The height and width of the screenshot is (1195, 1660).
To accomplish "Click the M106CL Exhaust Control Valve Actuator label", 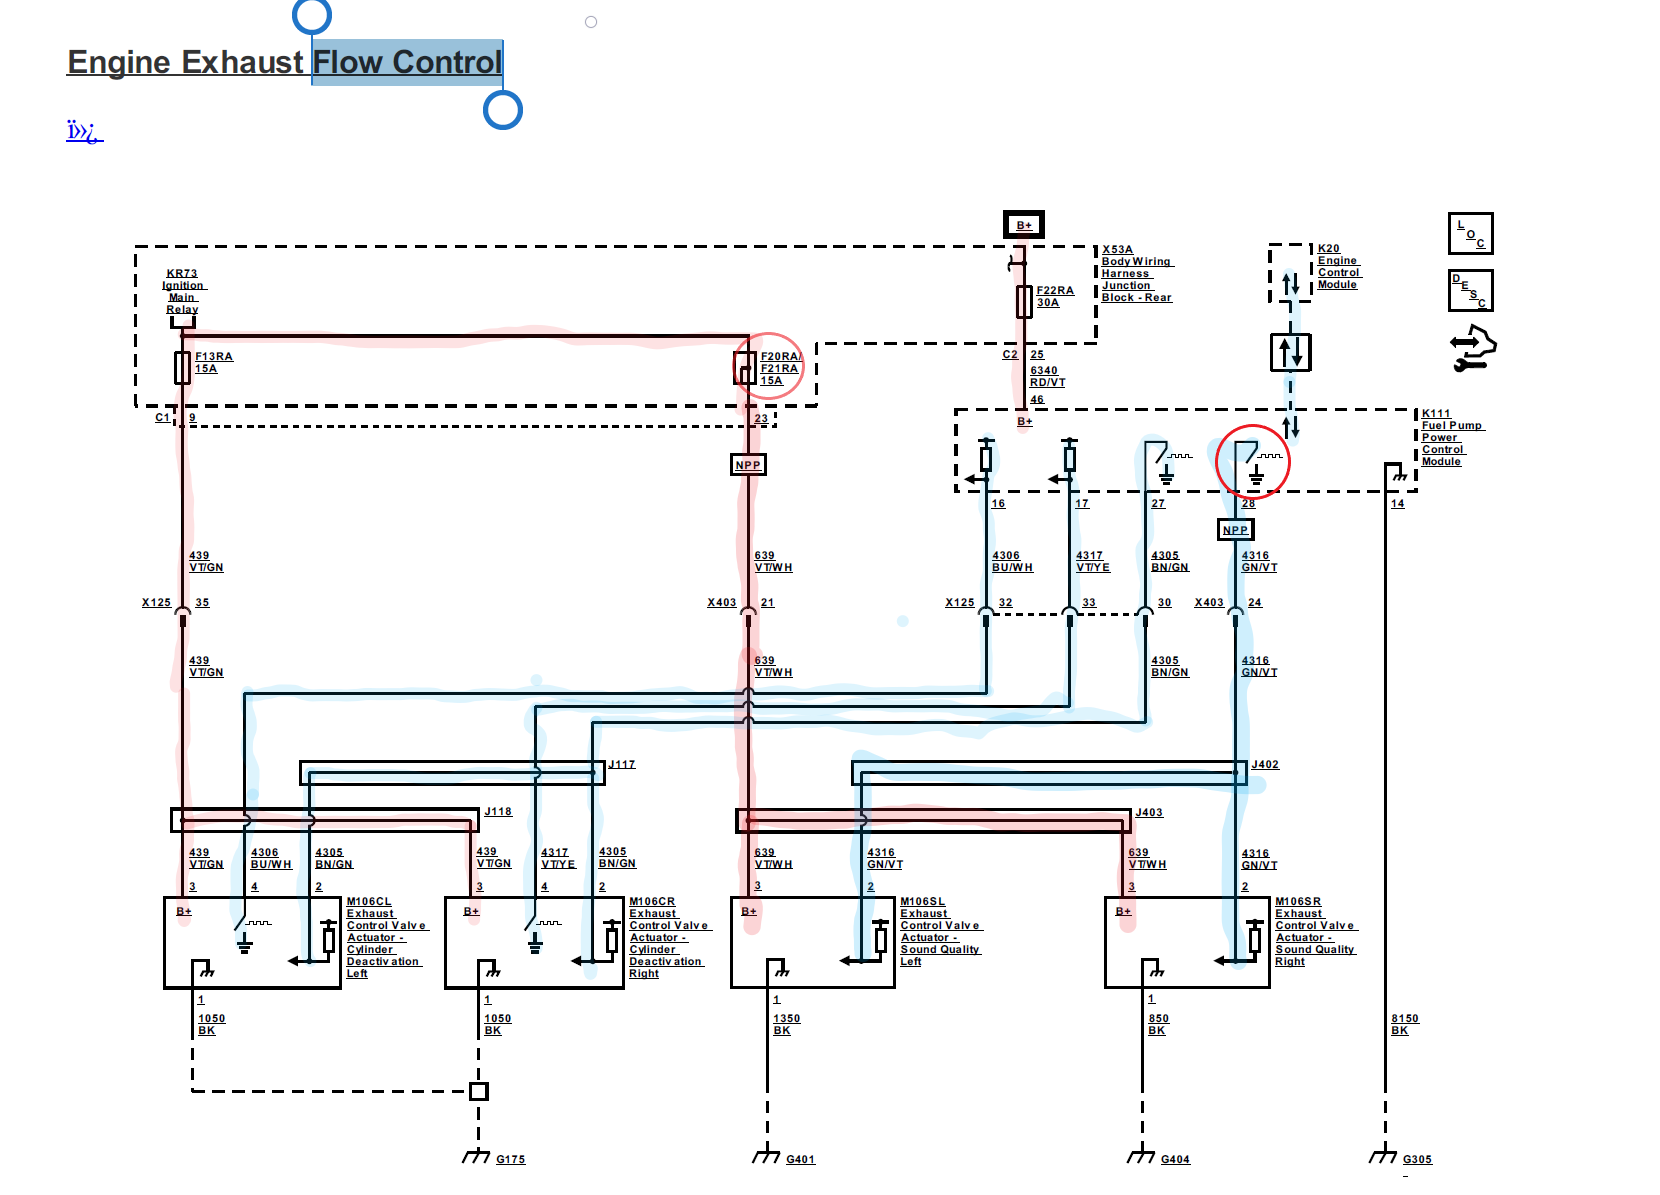I will tap(385, 937).
